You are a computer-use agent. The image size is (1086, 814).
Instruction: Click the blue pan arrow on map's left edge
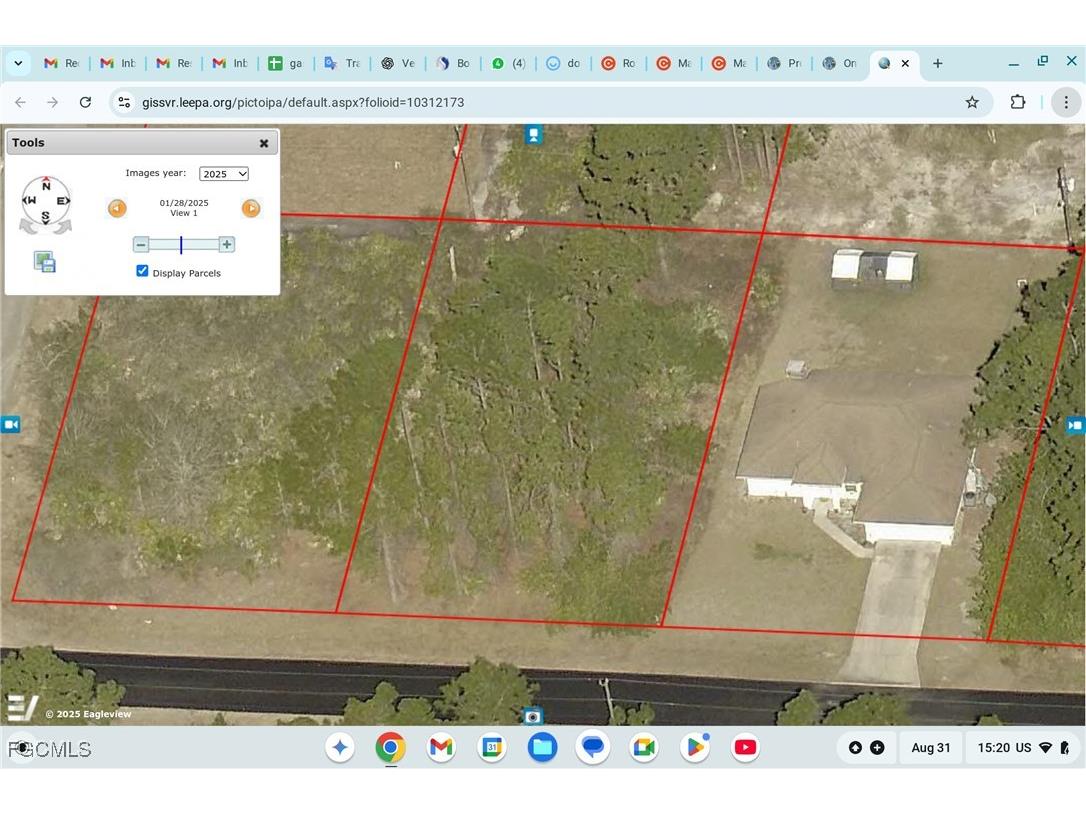tap(11, 424)
